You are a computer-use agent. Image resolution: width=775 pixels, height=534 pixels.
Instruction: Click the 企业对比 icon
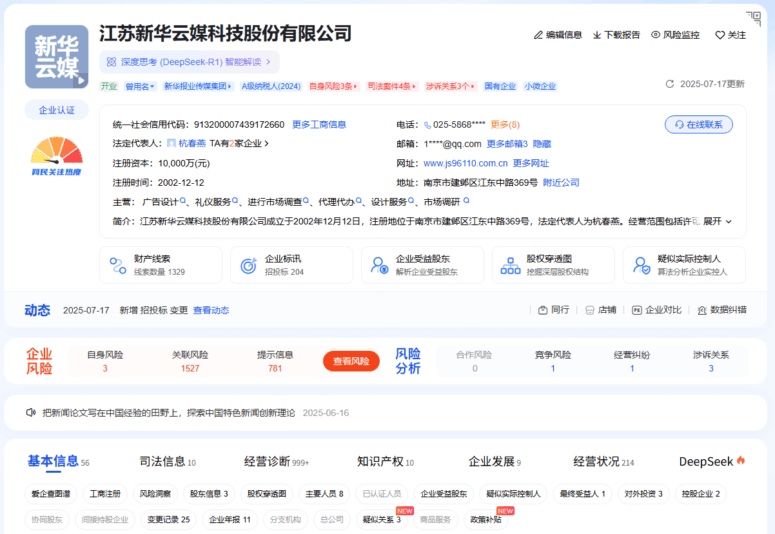click(637, 310)
